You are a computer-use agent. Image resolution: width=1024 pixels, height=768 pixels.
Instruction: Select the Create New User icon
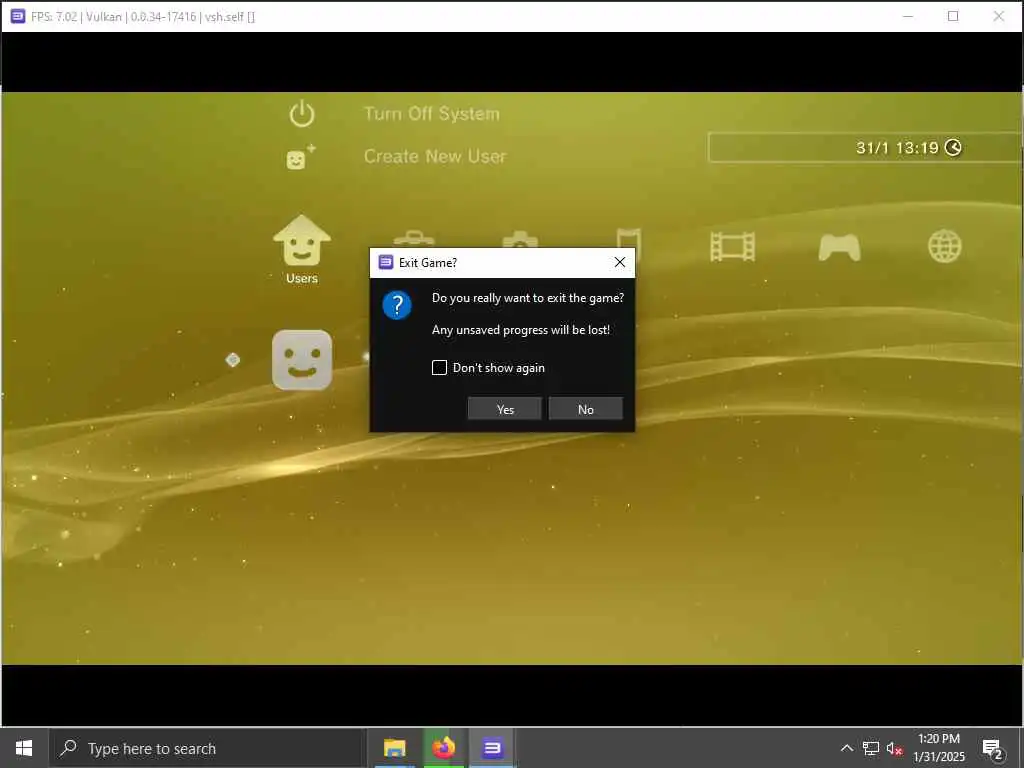tap(300, 157)
